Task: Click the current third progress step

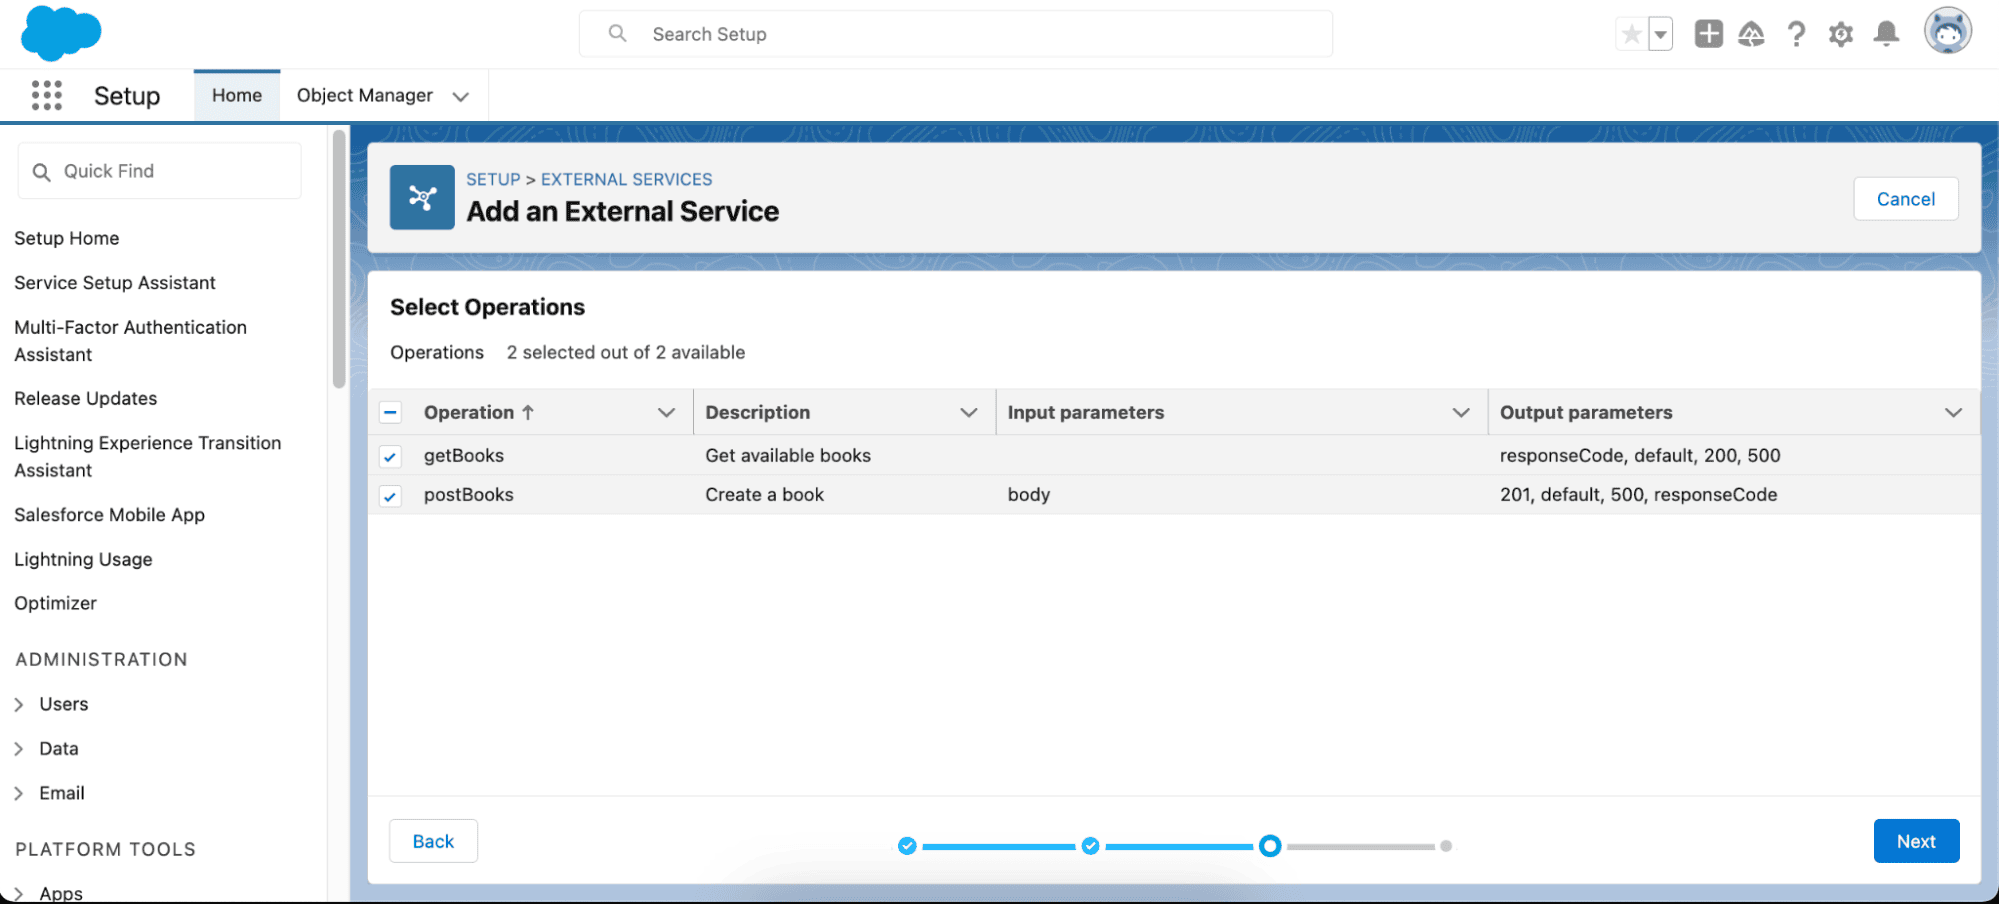Action: coord(1270,846)
